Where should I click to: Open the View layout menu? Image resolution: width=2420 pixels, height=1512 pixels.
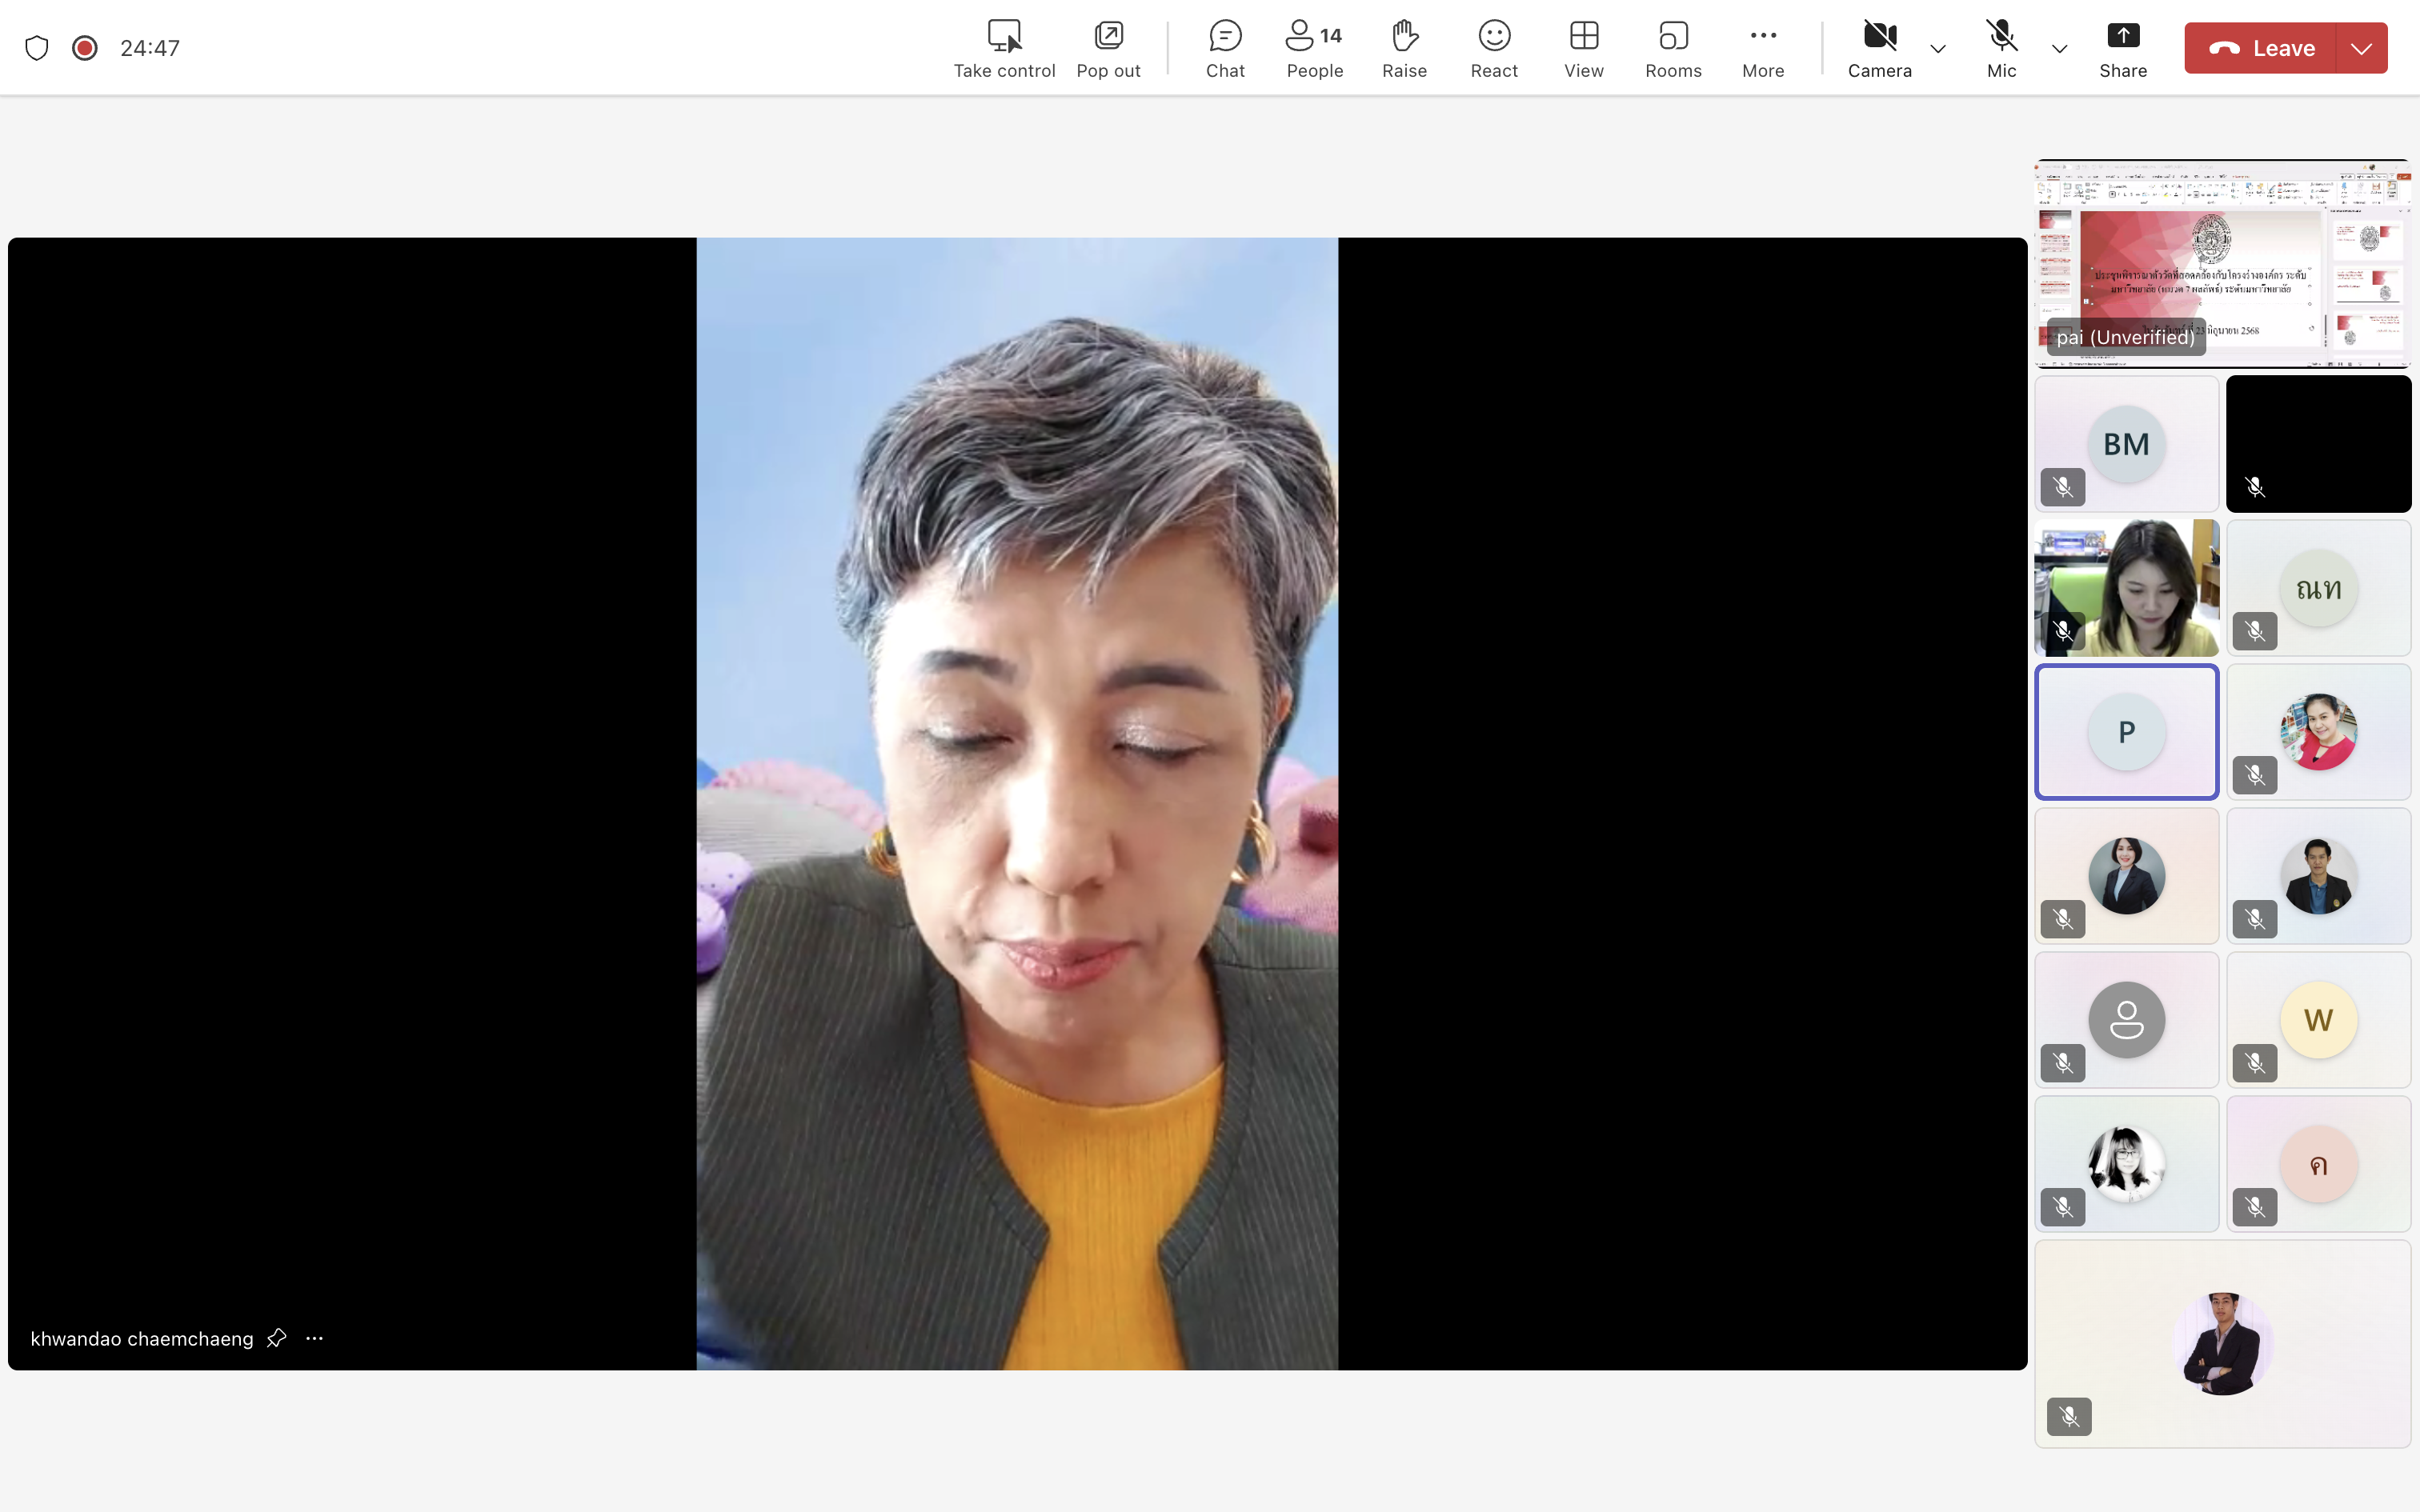pyautogui.click(x=1583, y=48)
